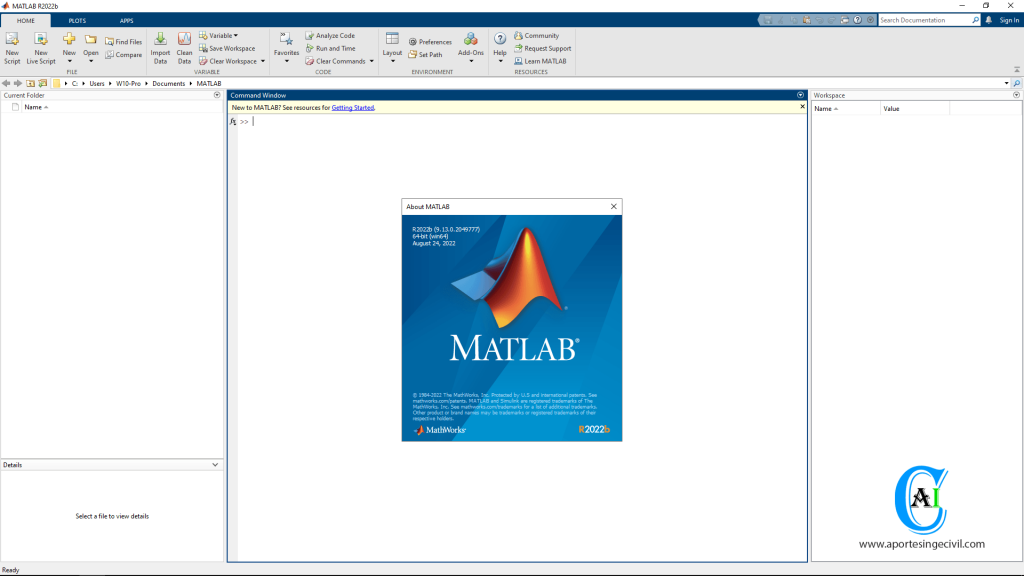The width and height of the screenshot is (1024, 576).
Task: Click the Find Files icon
Action: tap(123, 41)
